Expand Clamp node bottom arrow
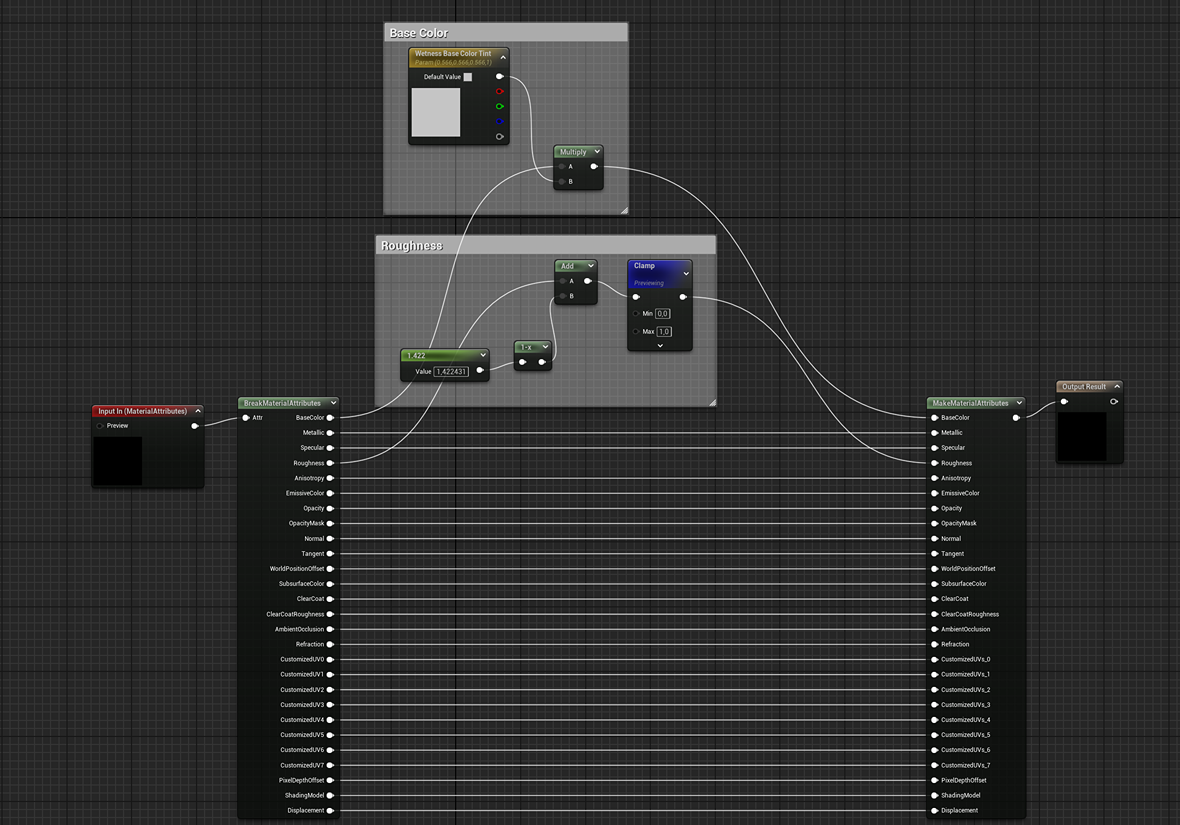Screen dimensions: 1180x825 pyautogui.click(x=660, y=346)
